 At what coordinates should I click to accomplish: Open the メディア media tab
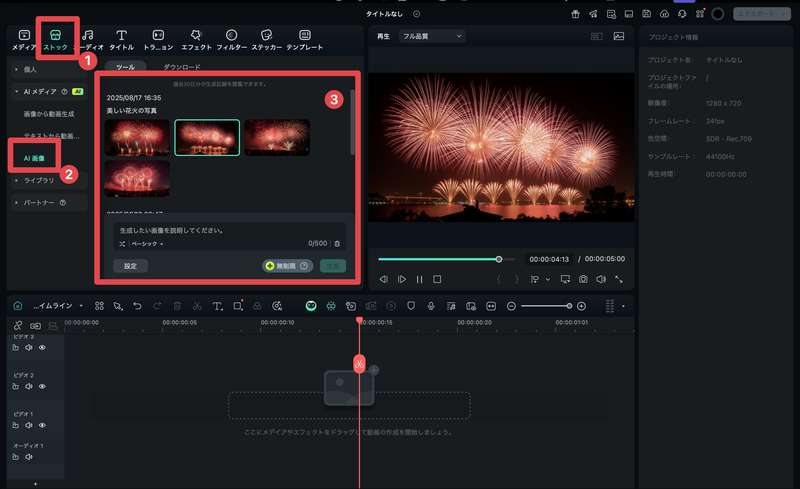(23, 40)
